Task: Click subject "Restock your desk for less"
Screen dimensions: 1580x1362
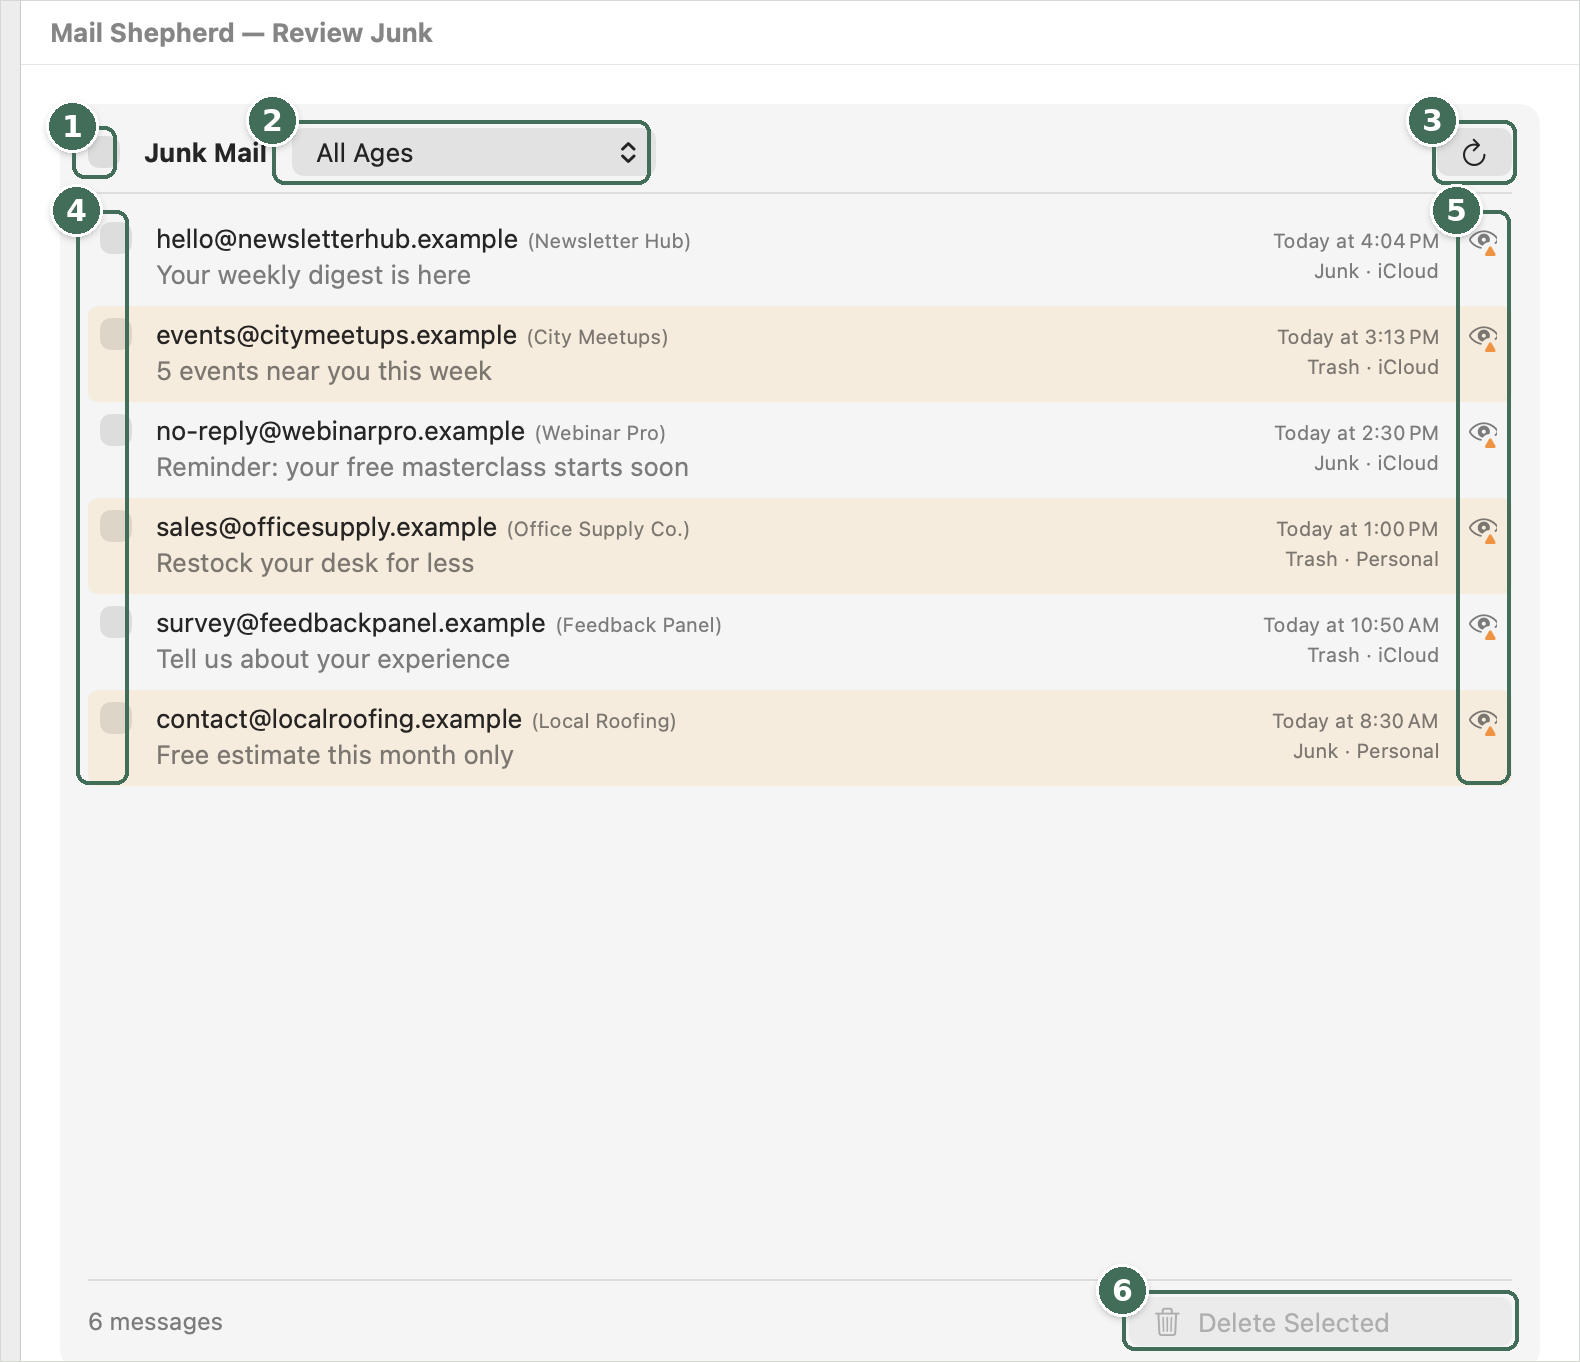Action: [x=315, y=563]
